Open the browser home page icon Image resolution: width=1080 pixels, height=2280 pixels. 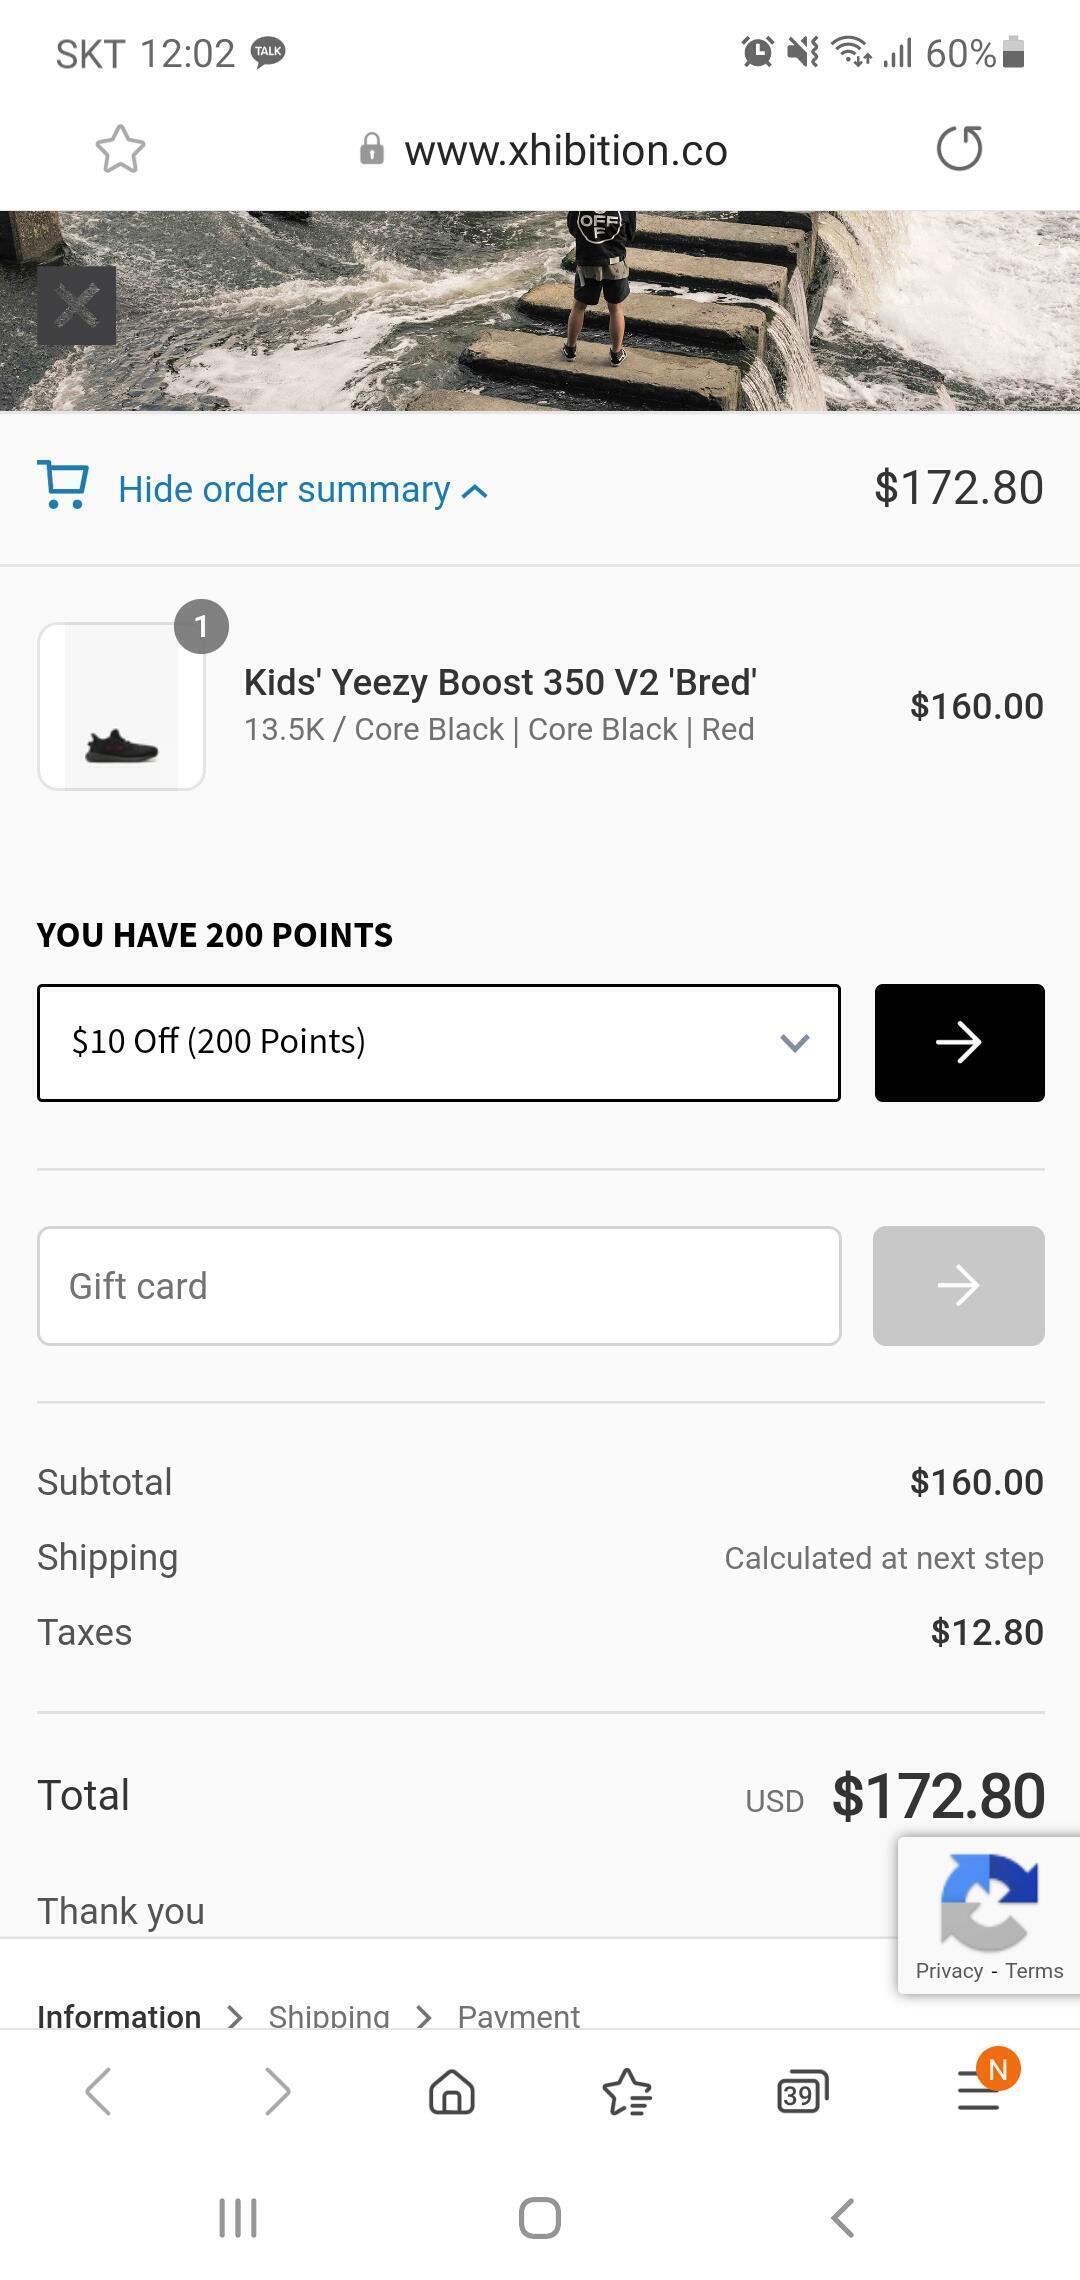[452, 2092]
